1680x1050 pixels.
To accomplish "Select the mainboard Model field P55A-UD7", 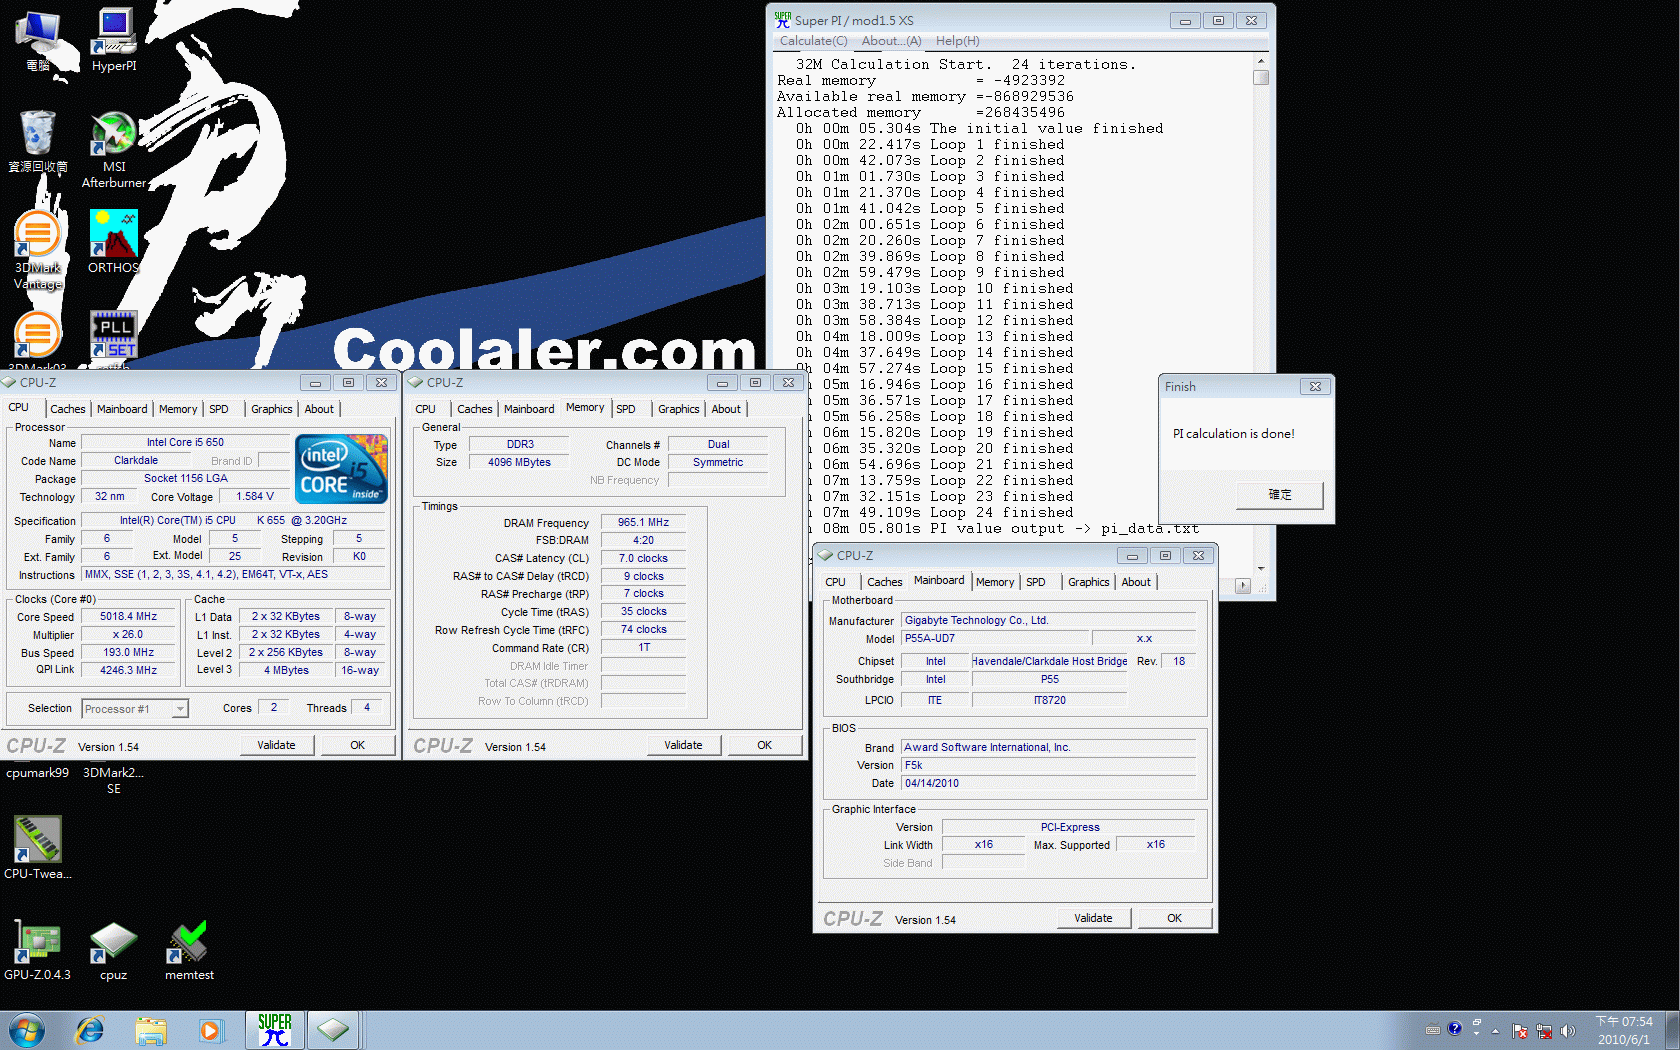I will pyautogui.click(x=994, y=638).
